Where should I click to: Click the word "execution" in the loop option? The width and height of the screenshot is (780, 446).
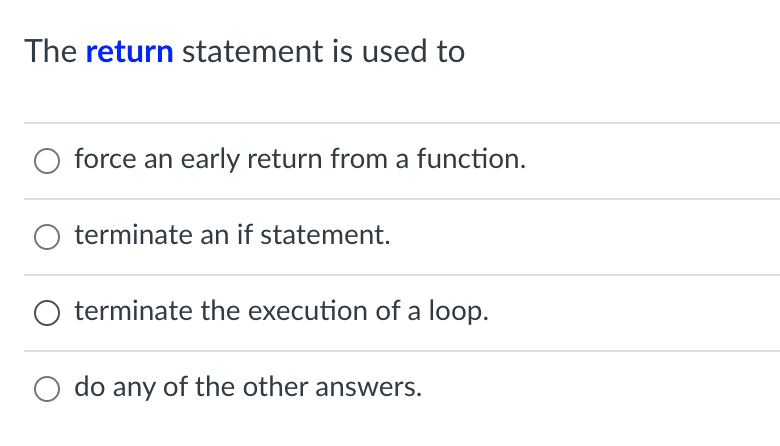(308, 311)
